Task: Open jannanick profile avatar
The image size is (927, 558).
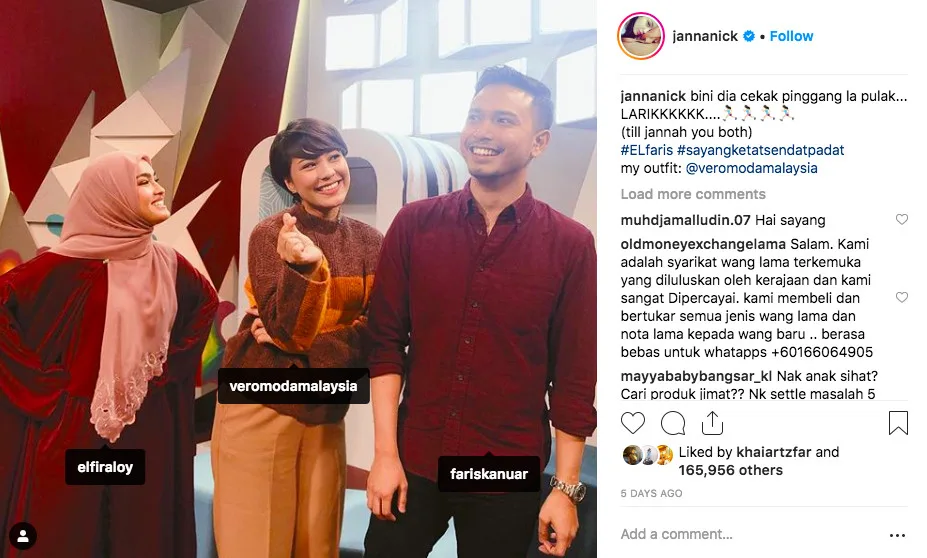Action: tap(641, 36)
